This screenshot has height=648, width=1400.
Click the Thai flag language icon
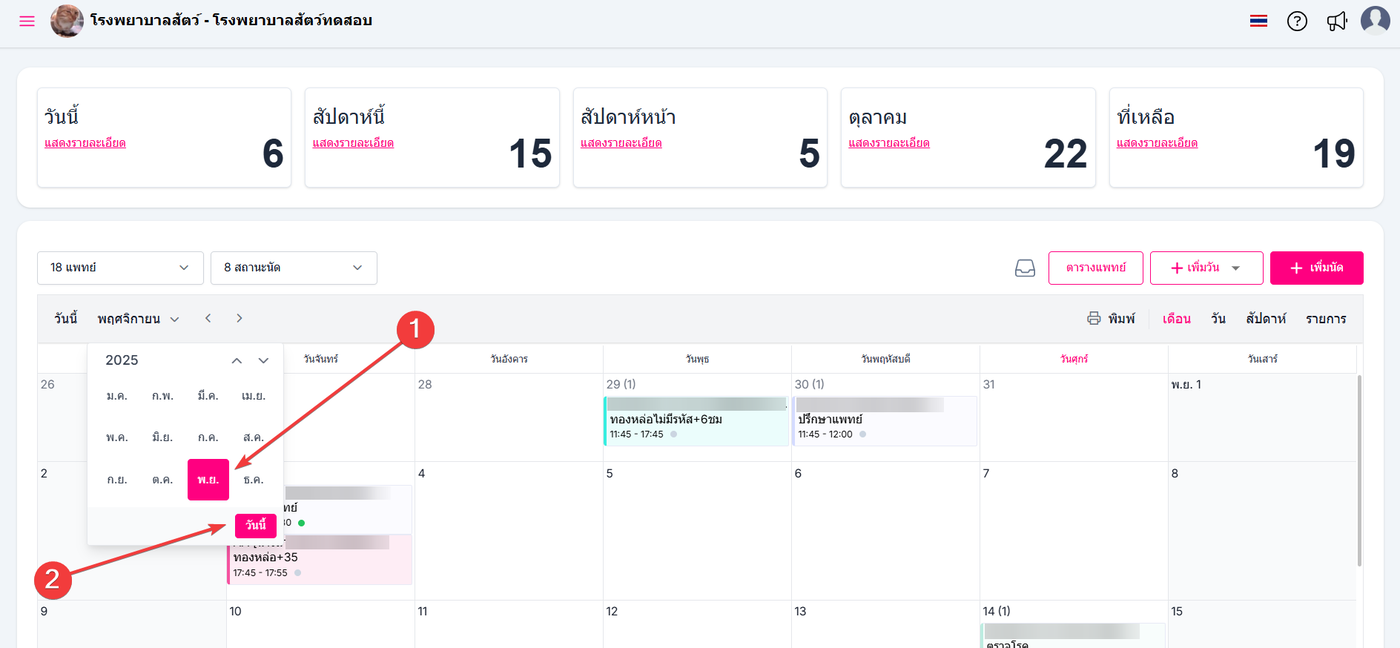pos(1259,21)
